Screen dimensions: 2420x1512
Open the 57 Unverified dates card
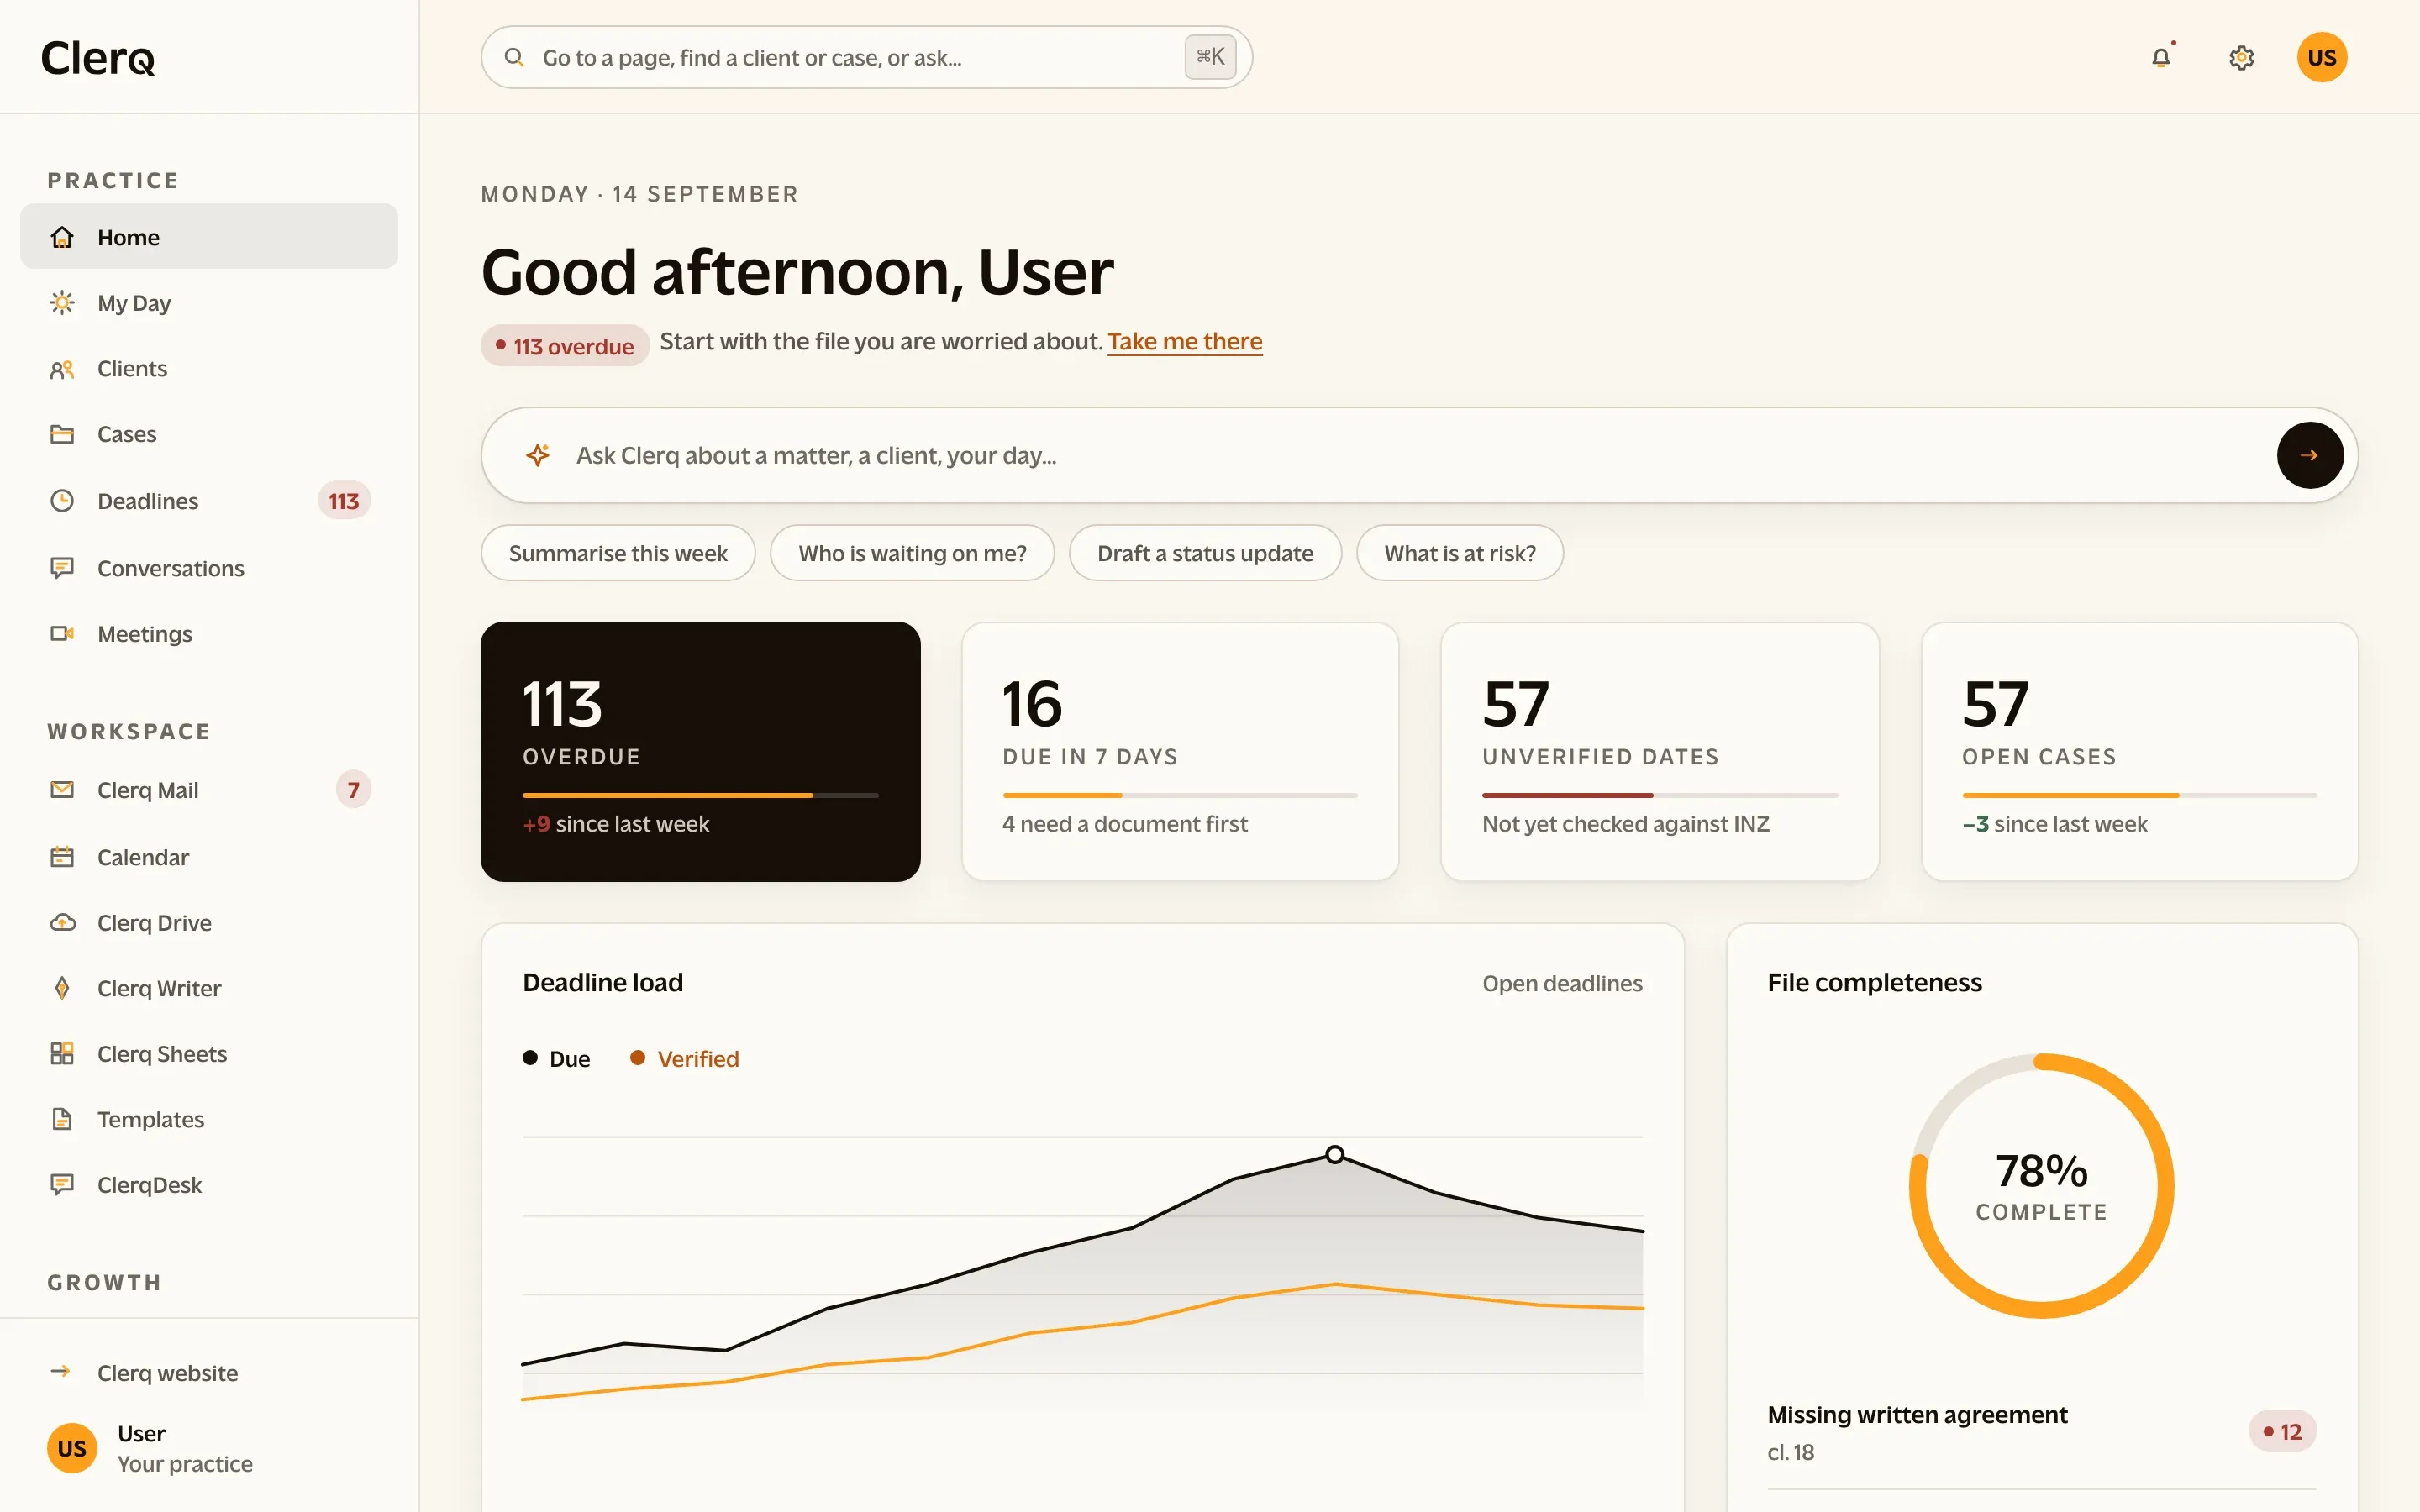coord(1660,752)
